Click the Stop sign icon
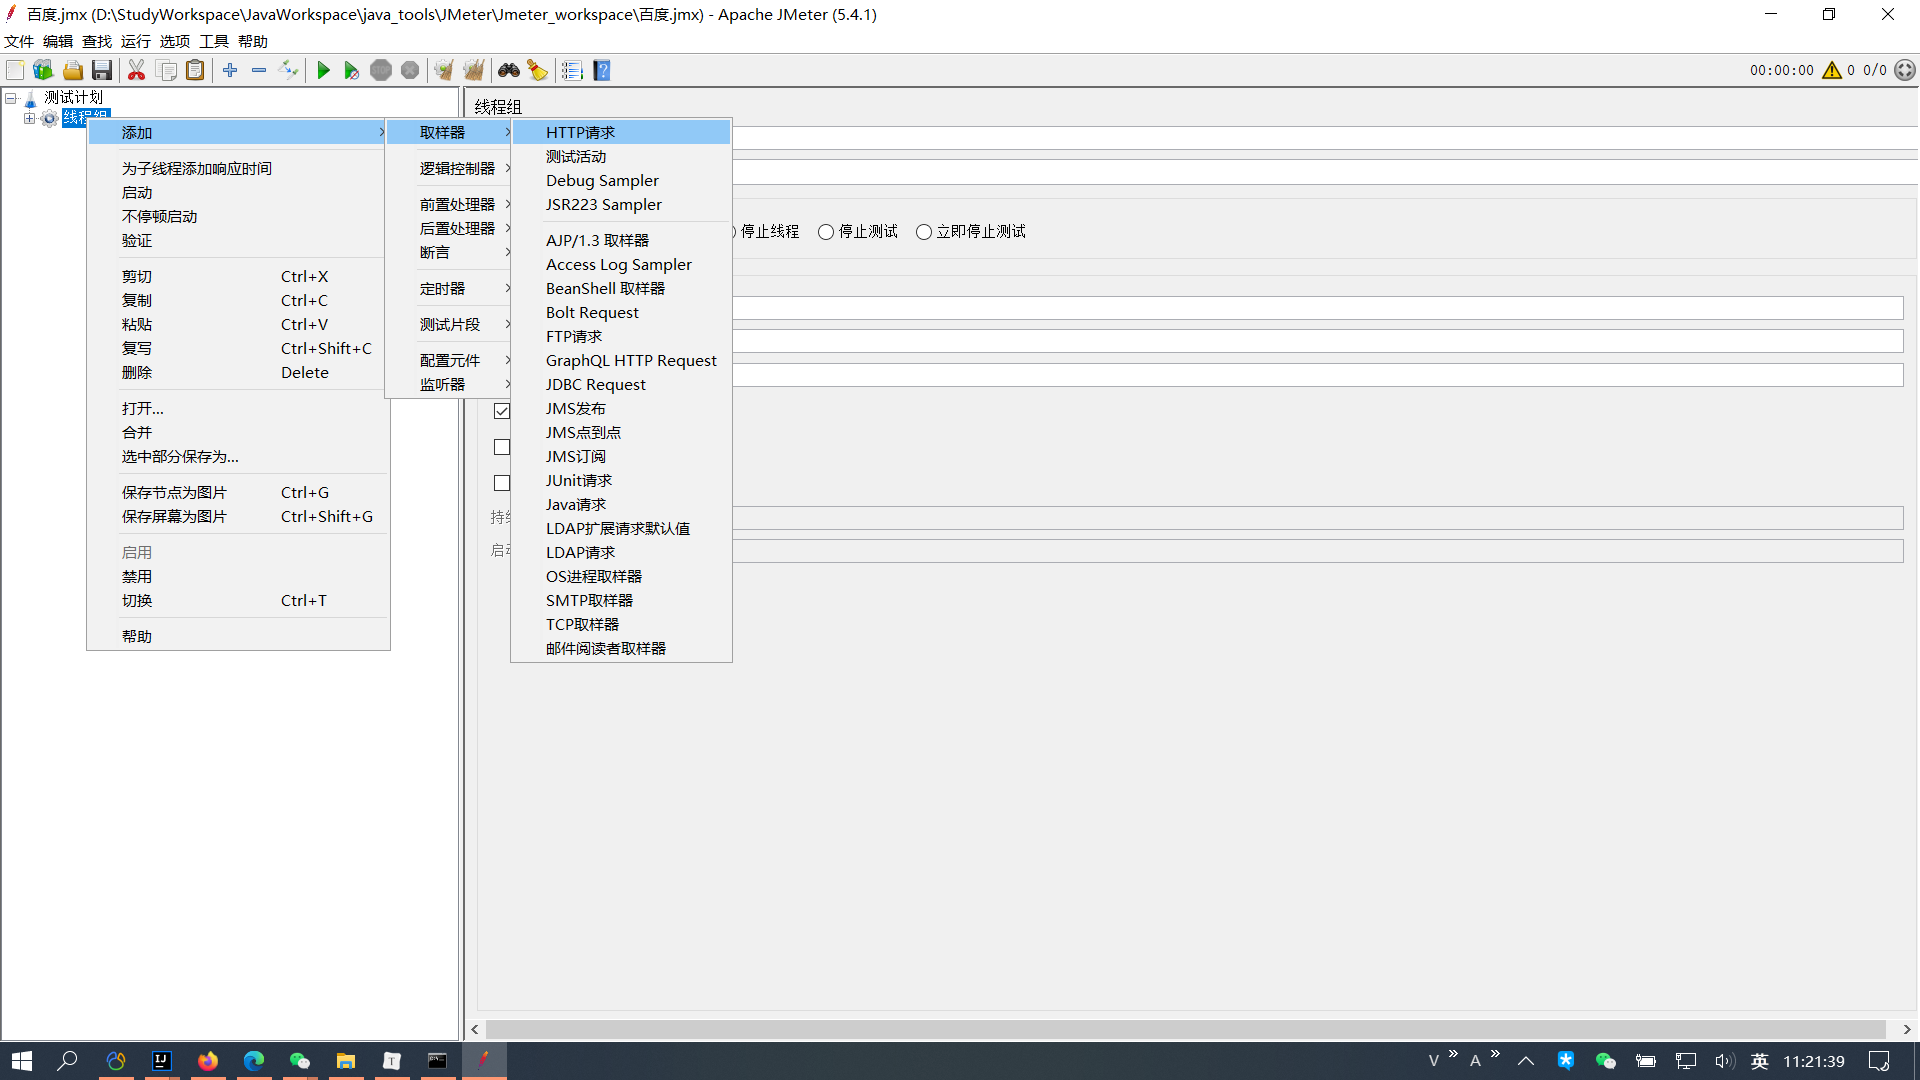The image size is (1920, 1080). (381, 70)
